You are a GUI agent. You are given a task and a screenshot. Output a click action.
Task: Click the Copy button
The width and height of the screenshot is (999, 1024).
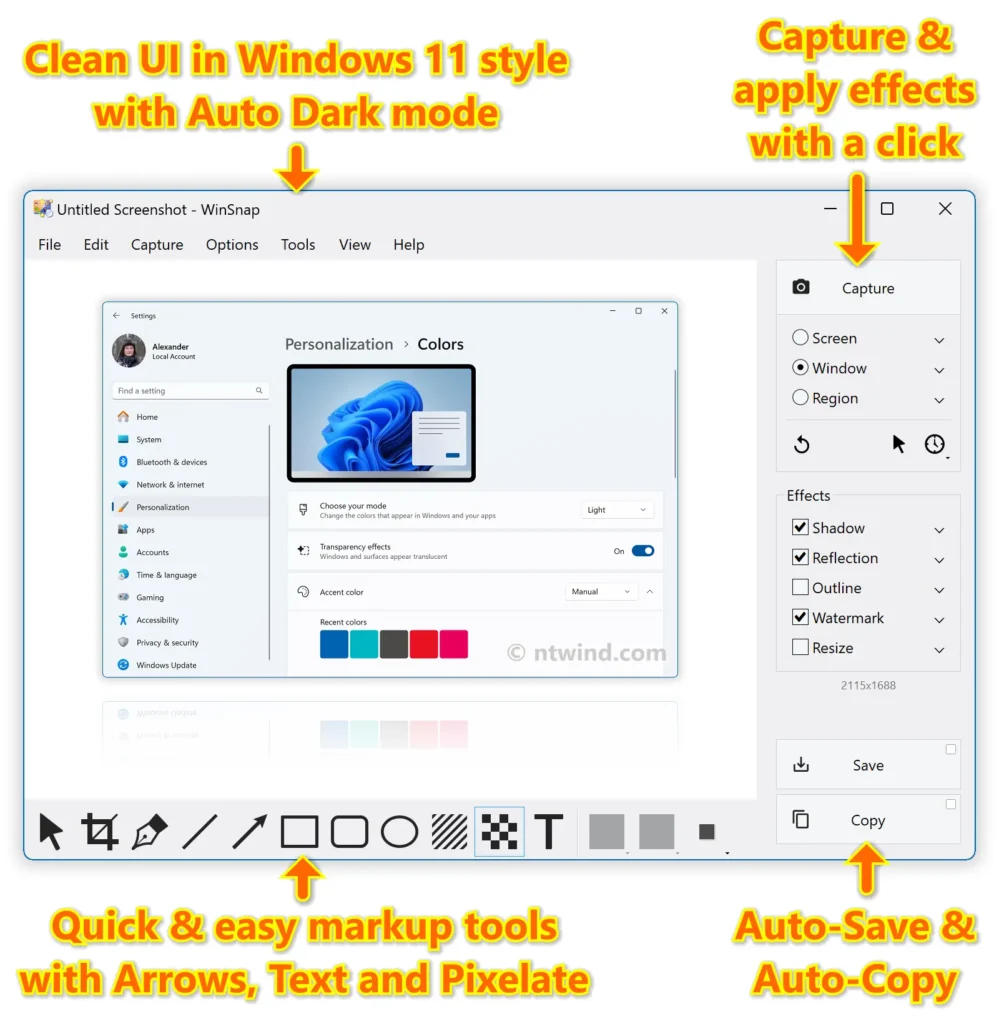click(868, 820)
